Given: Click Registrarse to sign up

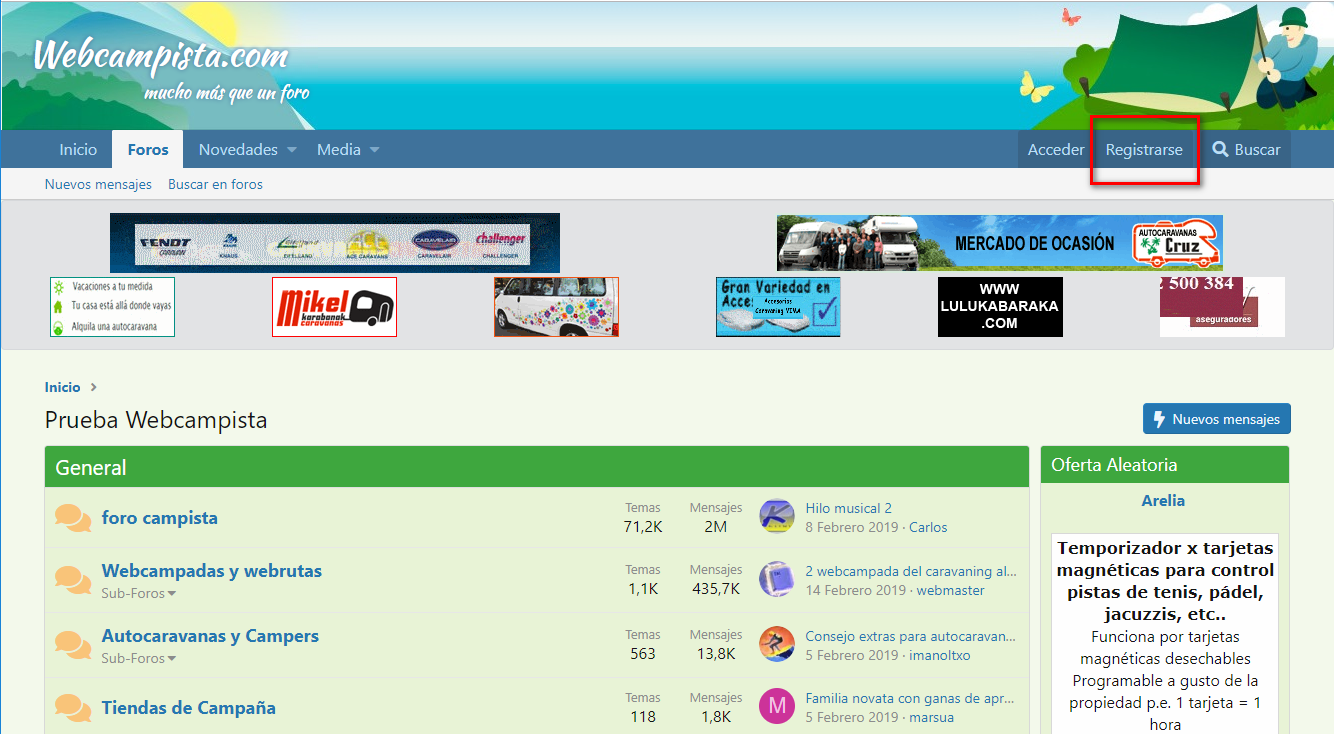Looking at the screenshot, I should (x=1144, y=149).
